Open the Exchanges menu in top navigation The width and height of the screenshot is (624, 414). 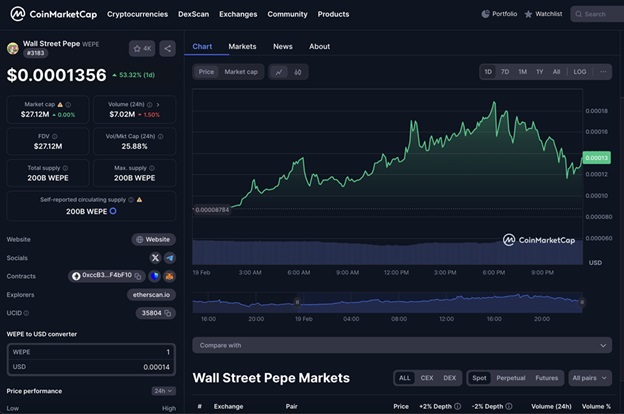click(238, 14)
